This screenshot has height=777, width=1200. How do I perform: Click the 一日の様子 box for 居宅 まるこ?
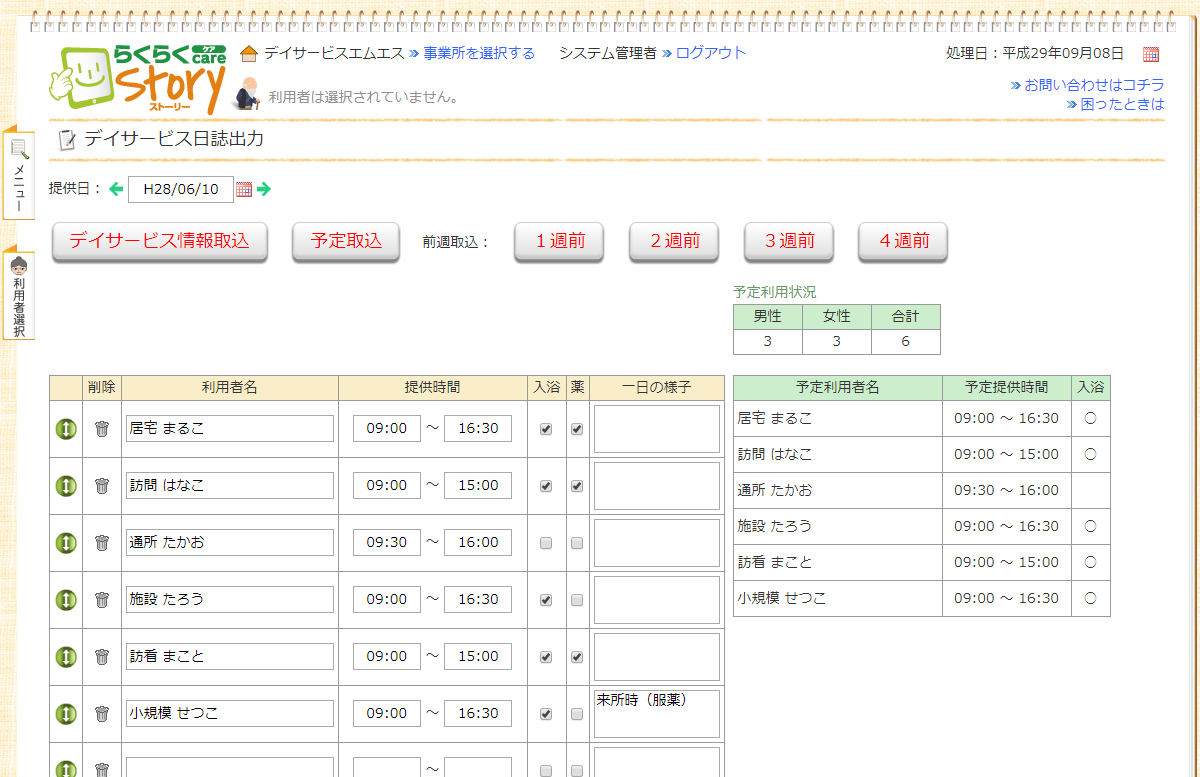point(657,429)
